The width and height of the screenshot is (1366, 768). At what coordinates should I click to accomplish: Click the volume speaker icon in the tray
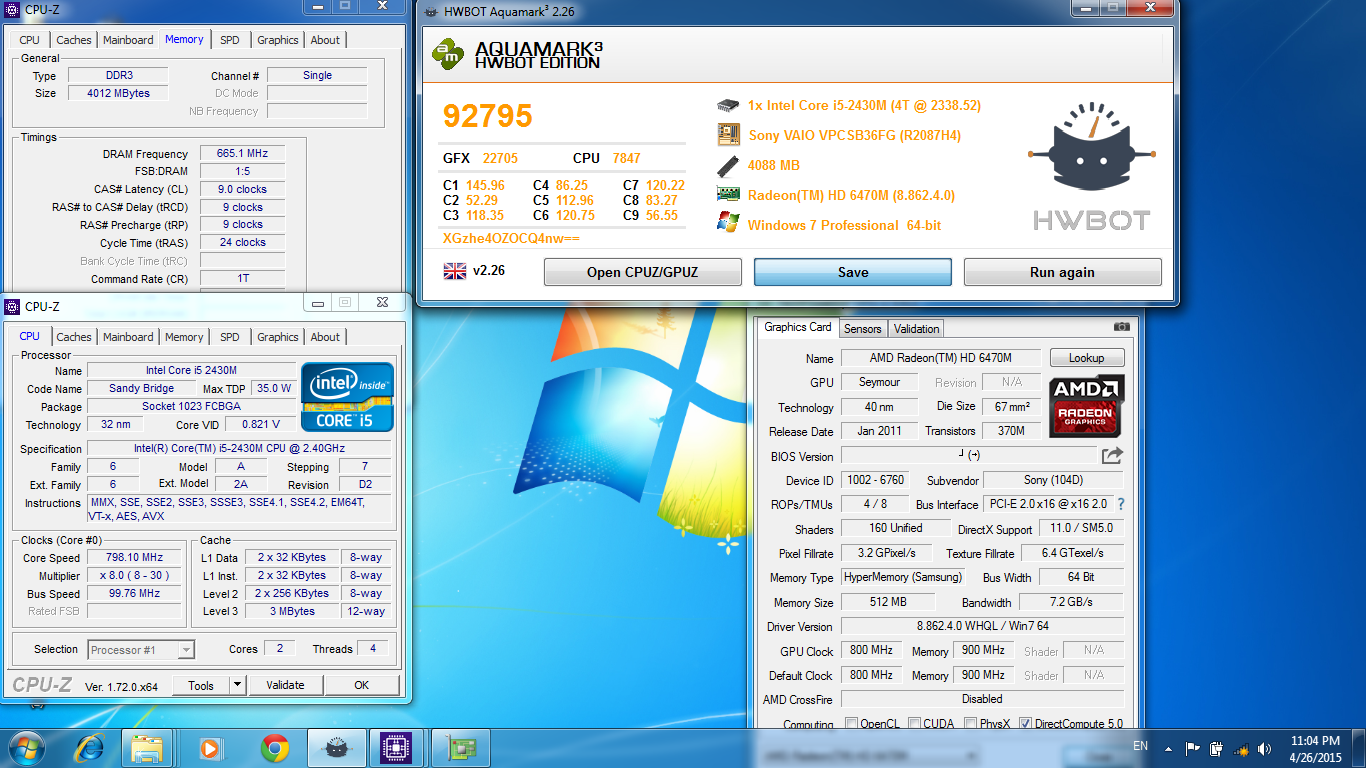[1264, 748]
